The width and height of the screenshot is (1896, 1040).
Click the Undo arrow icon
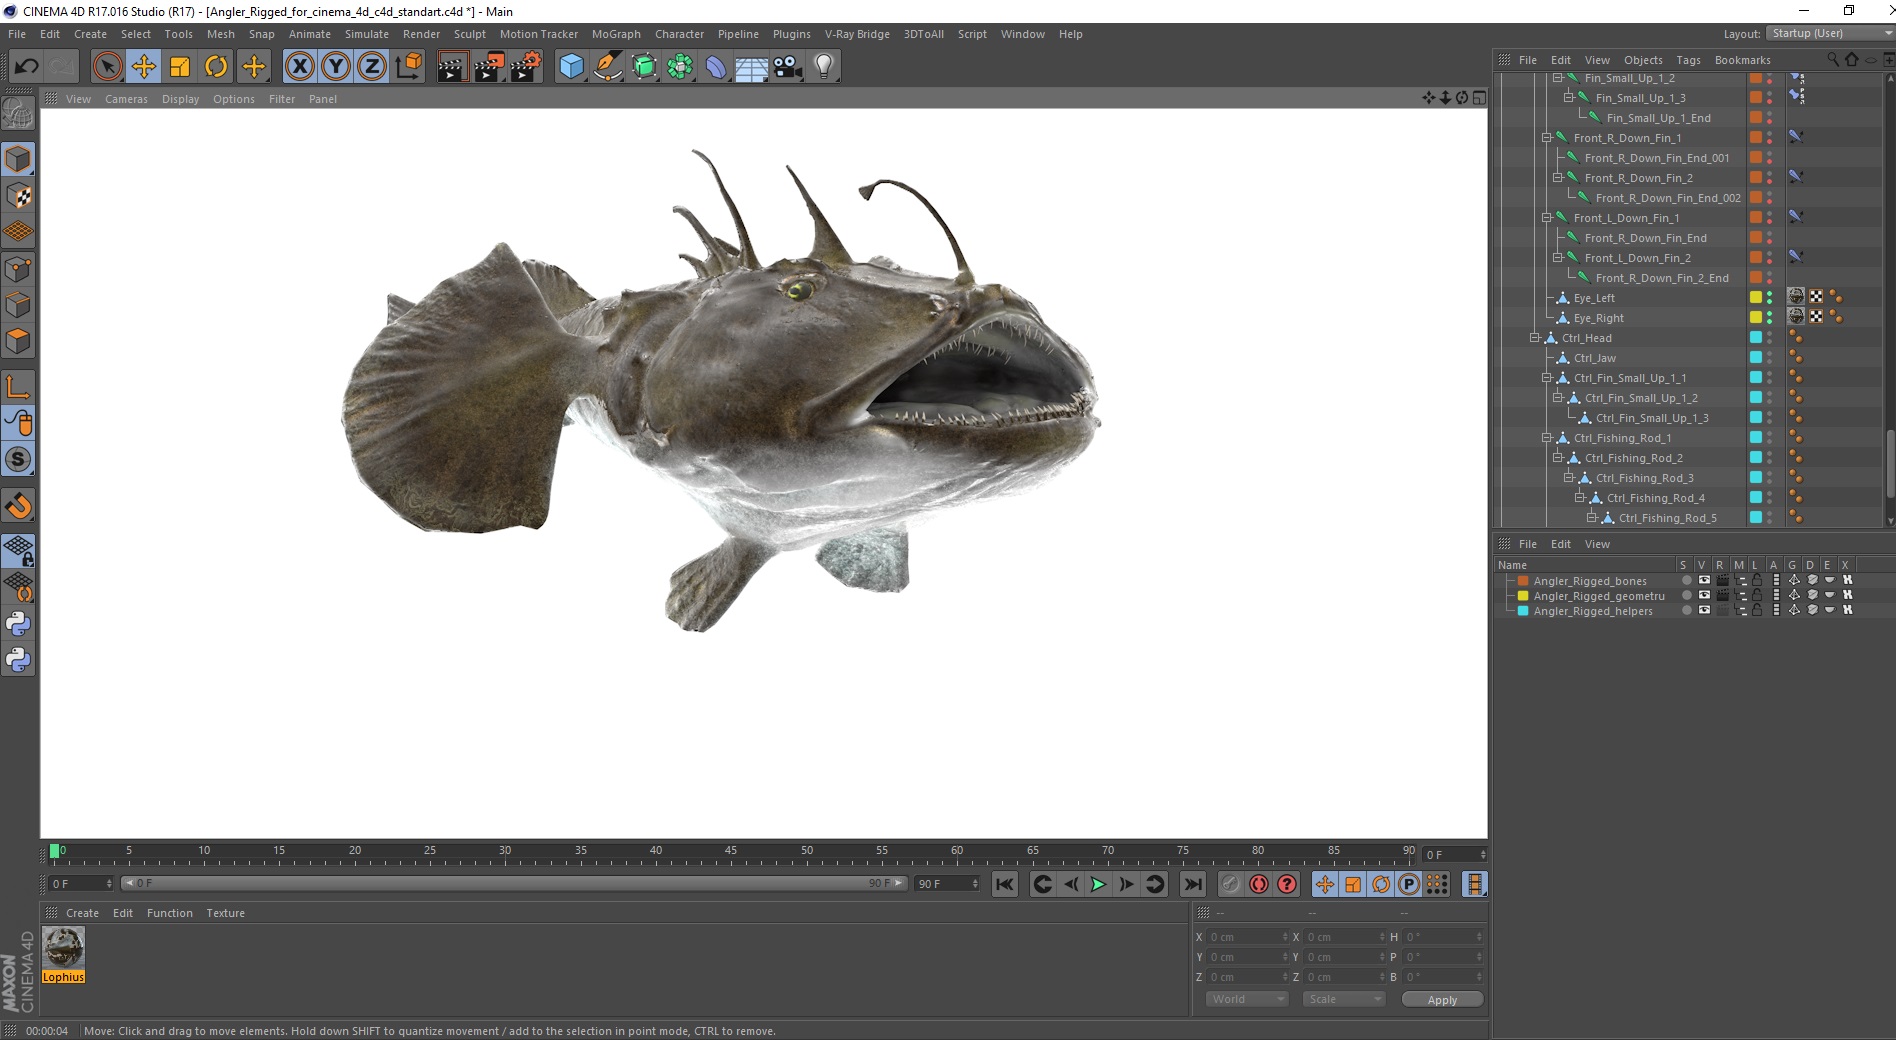coord(27,67)
